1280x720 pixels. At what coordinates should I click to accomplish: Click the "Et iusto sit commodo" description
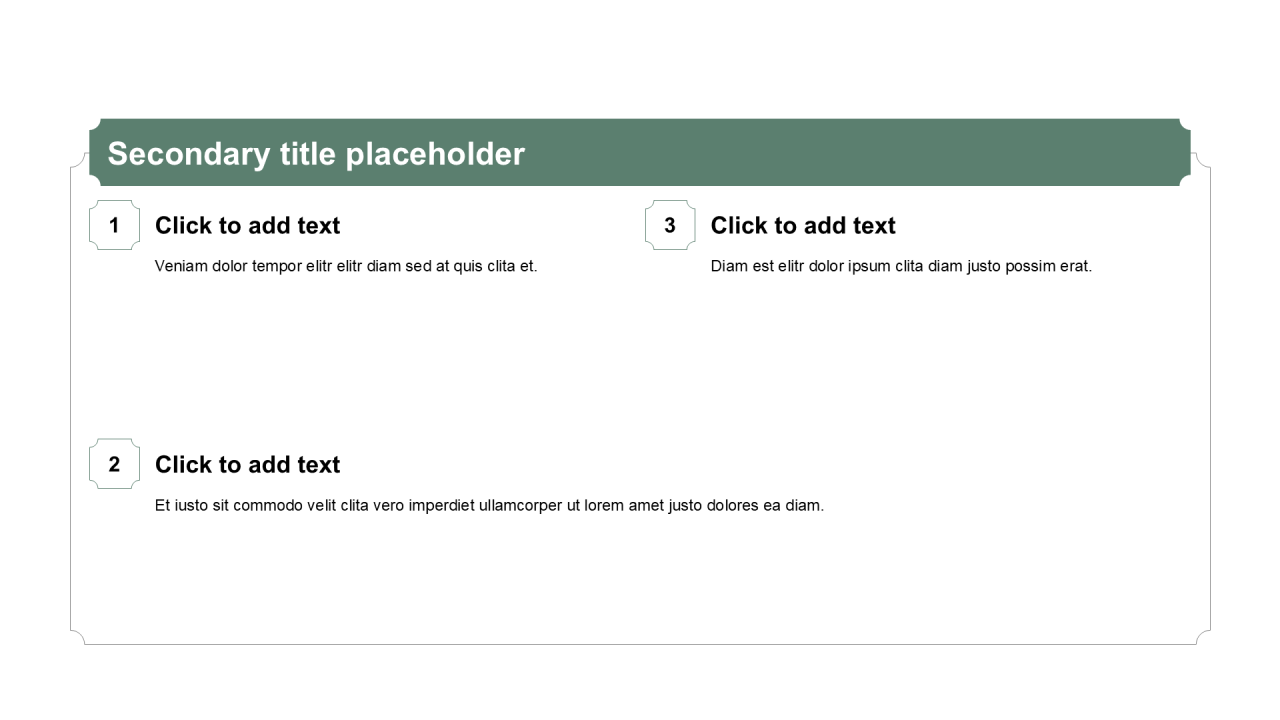pyautogui.click(x=489, y=505)
